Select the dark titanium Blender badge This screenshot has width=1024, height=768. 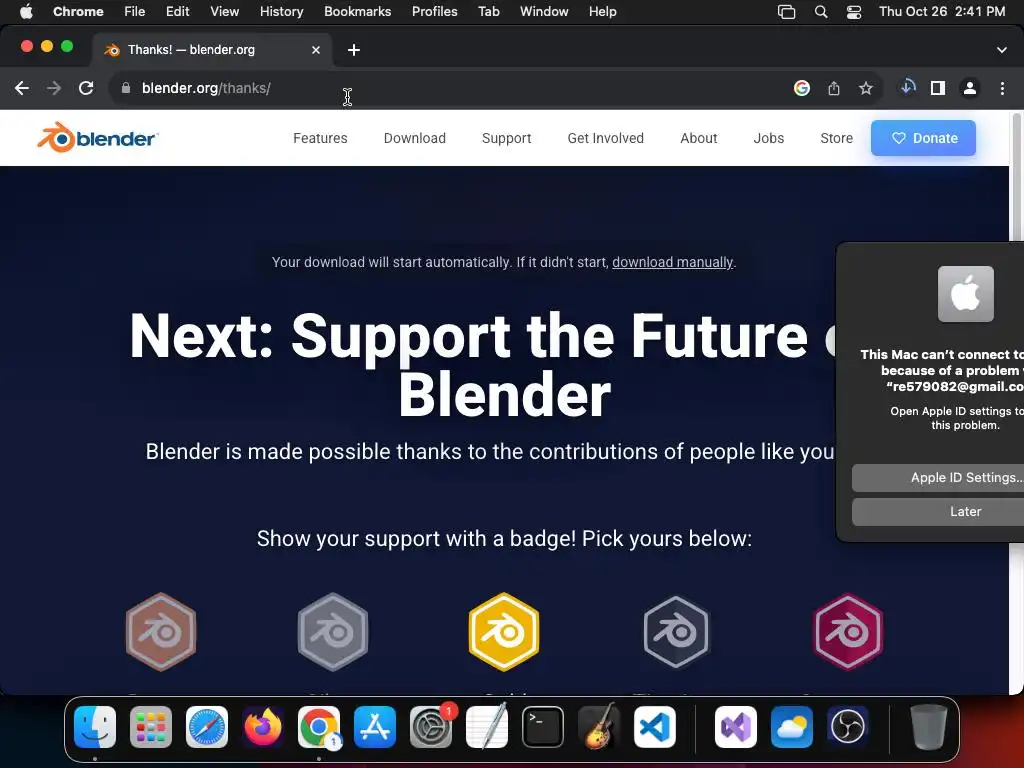(676, 632)
